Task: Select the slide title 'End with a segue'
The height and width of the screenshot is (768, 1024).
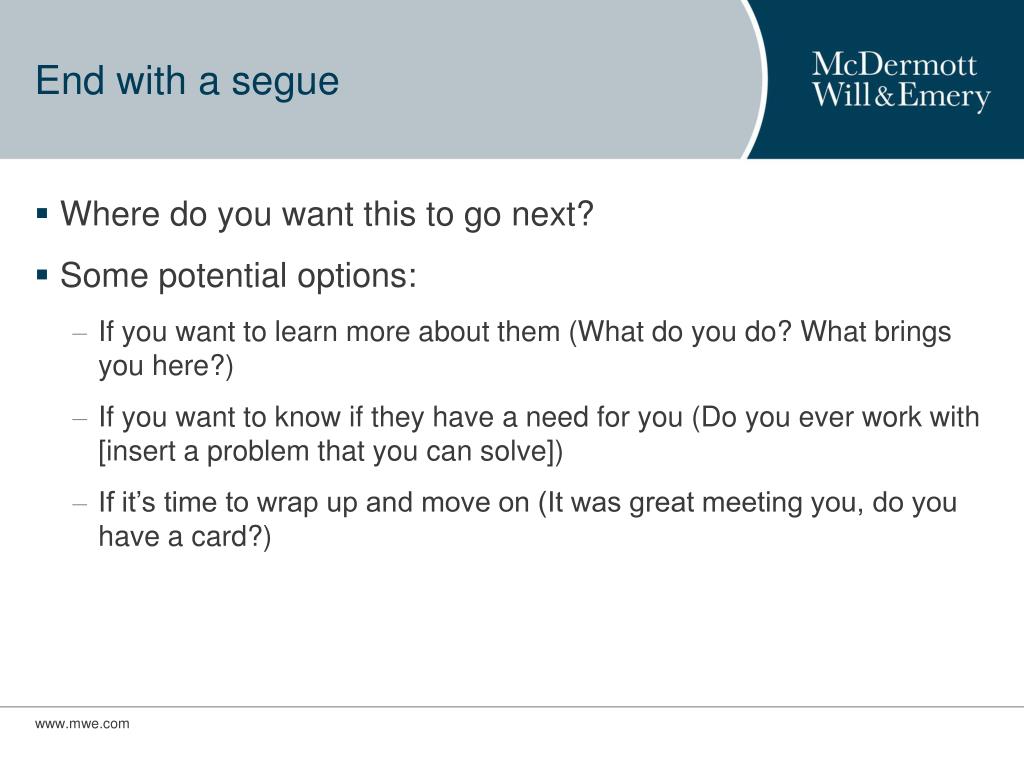Action: [x=187, y=82]
